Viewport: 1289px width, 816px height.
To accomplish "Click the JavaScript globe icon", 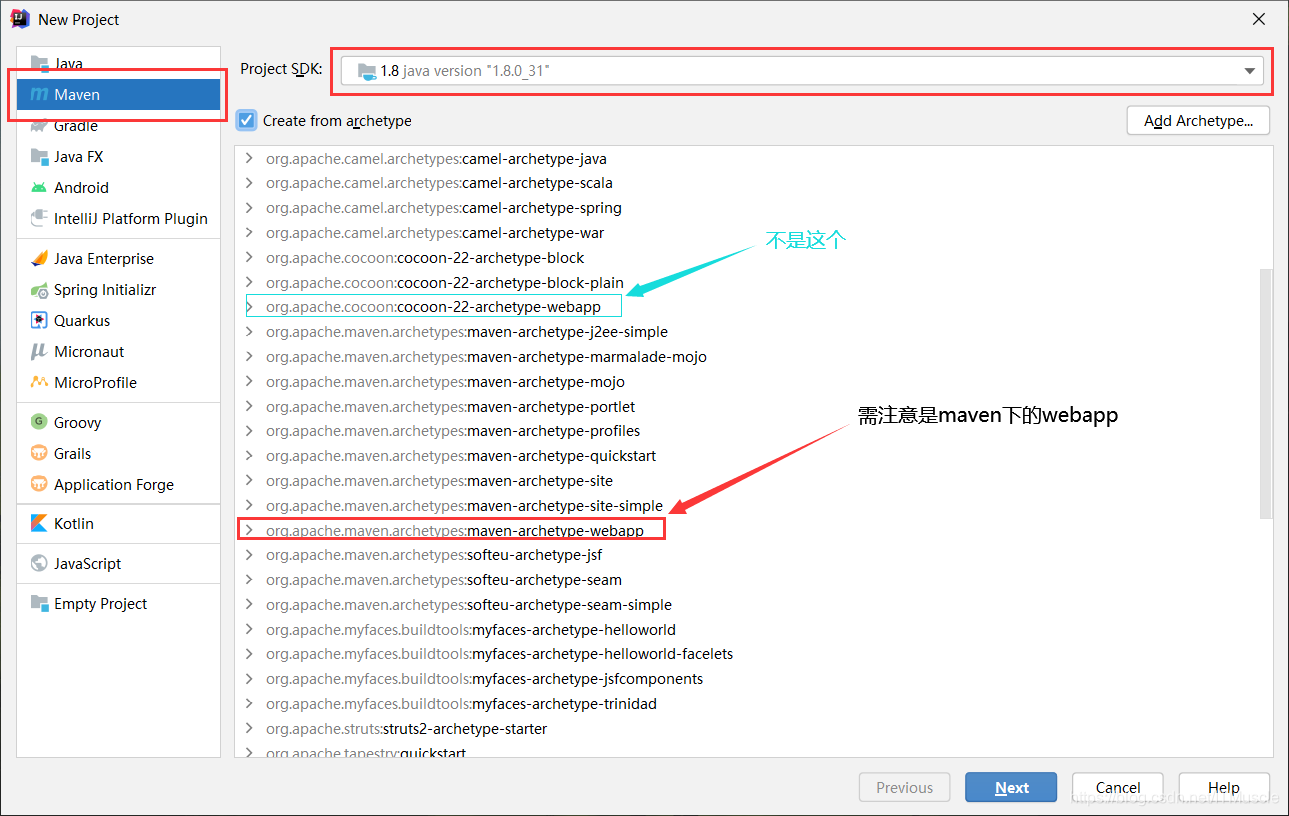I will (39, 564).
